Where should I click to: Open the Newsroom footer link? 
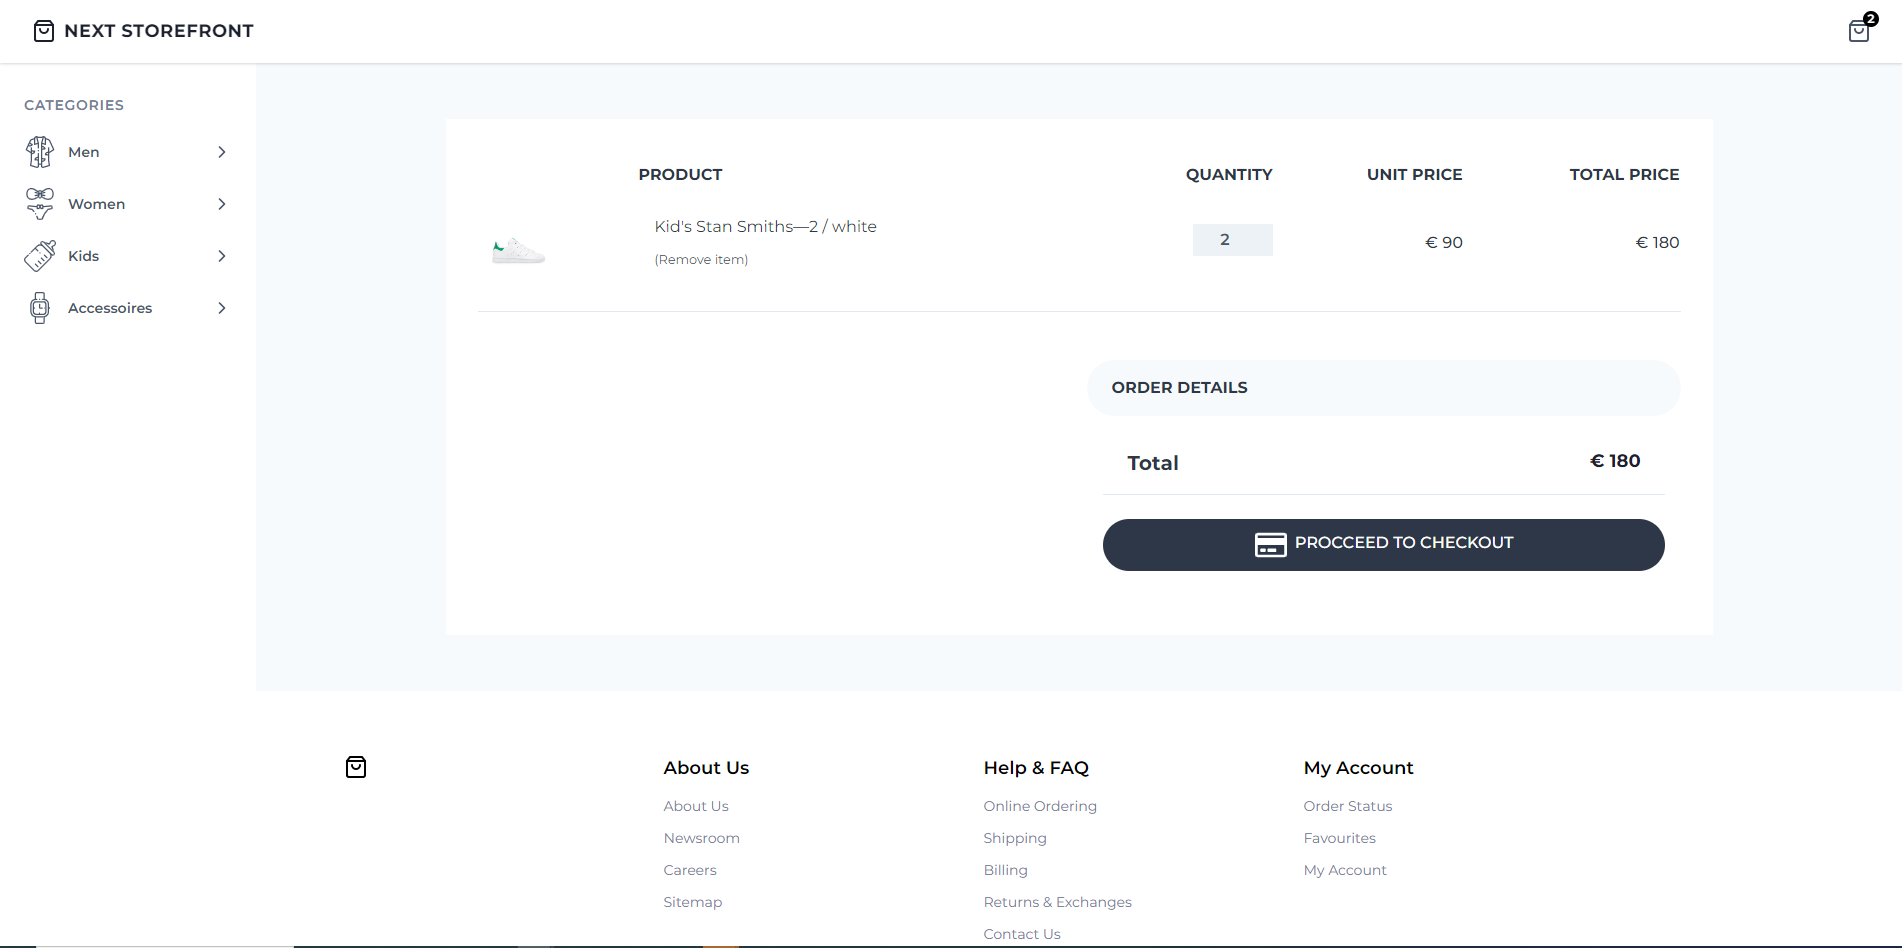point(702,838)
